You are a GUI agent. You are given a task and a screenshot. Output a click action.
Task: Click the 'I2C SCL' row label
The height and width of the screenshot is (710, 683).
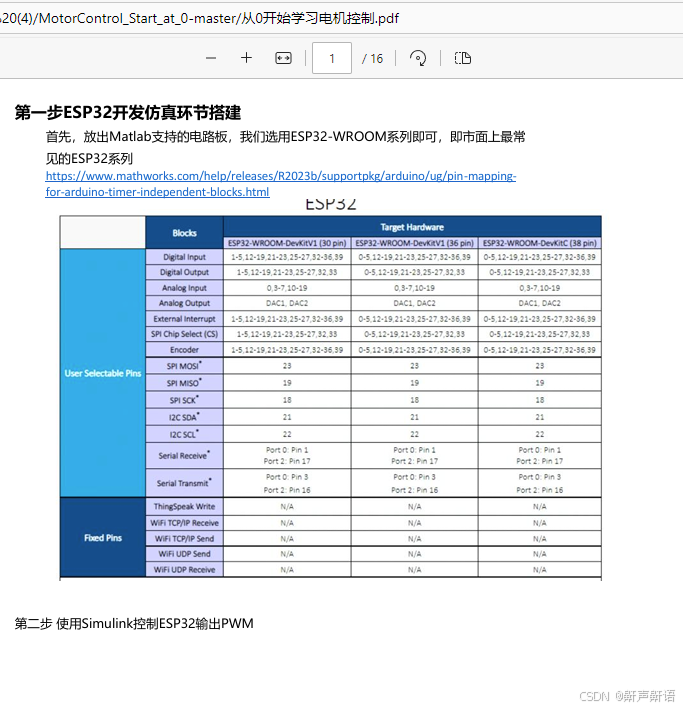coord(184,434)
